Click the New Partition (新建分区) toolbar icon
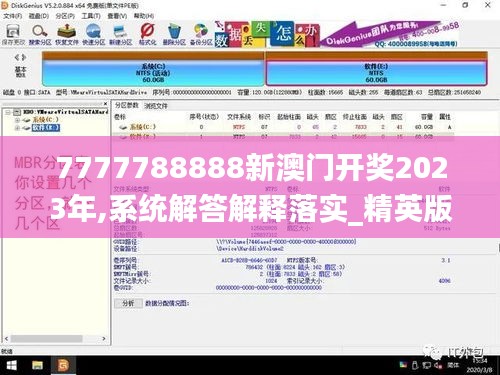This screenshot has width=500, height=375. 121,34
